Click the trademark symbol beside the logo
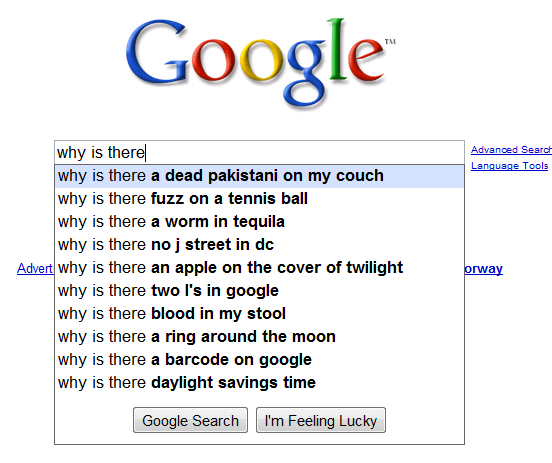 click(x=390, y=42)
